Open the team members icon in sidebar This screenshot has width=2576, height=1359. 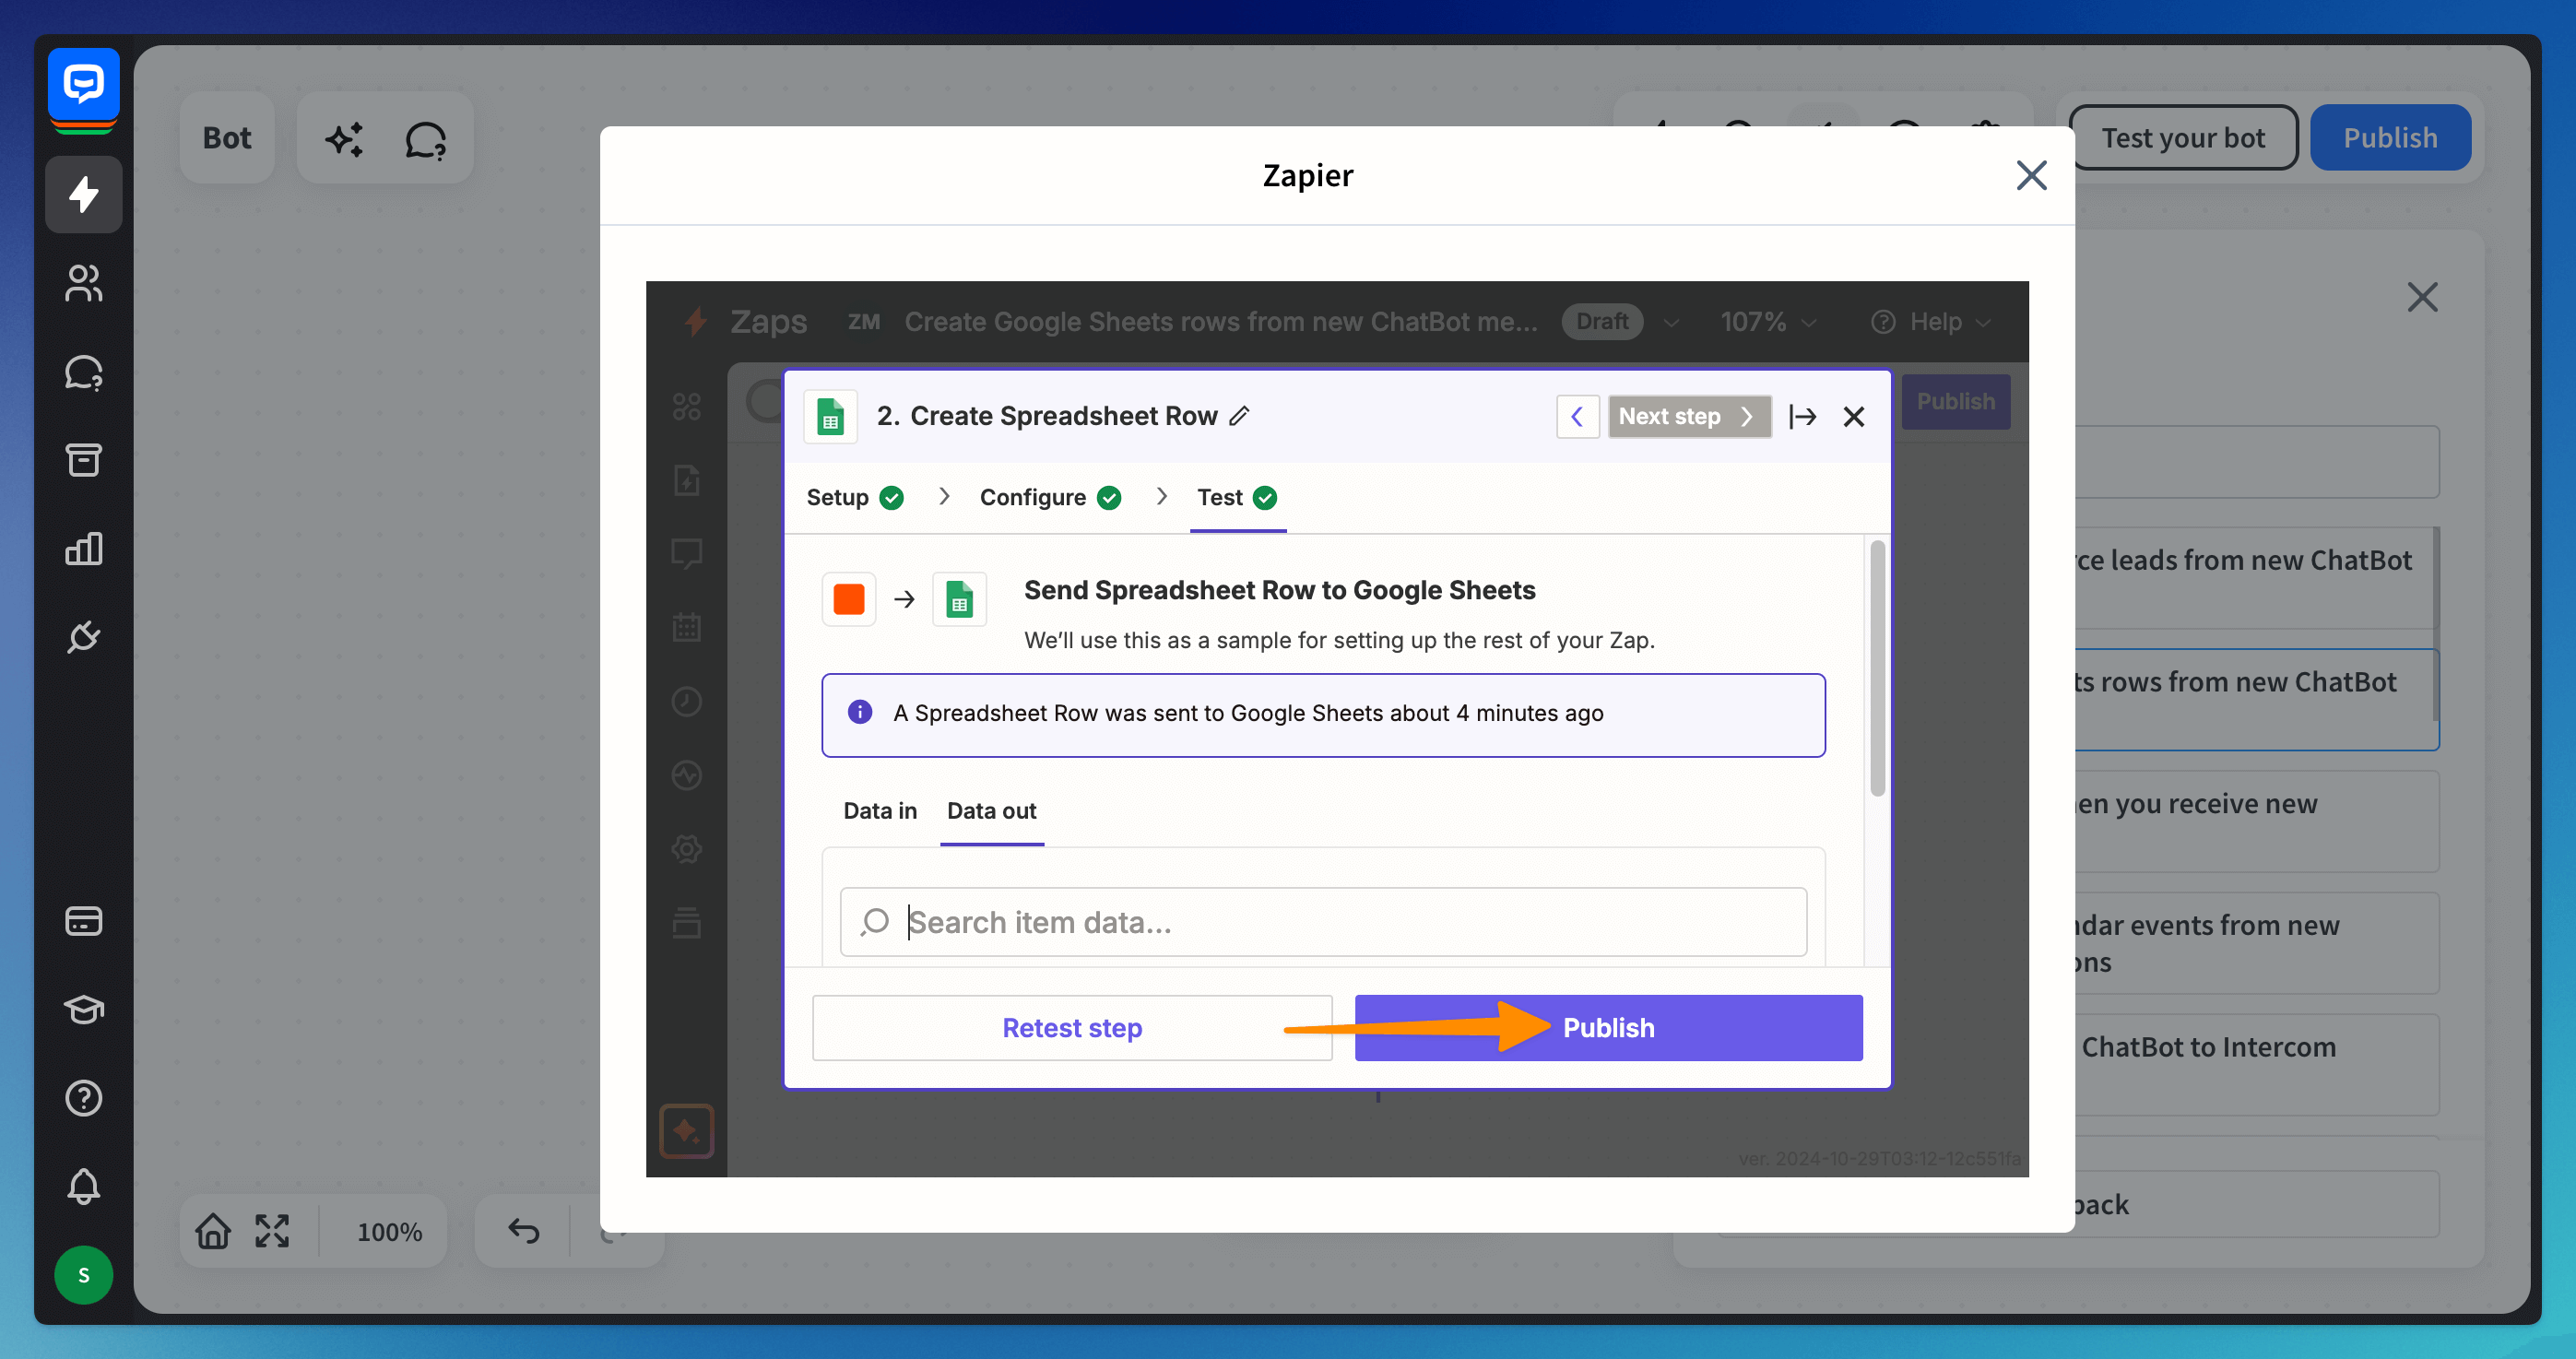pyautogui.click(x=83, y=283)
